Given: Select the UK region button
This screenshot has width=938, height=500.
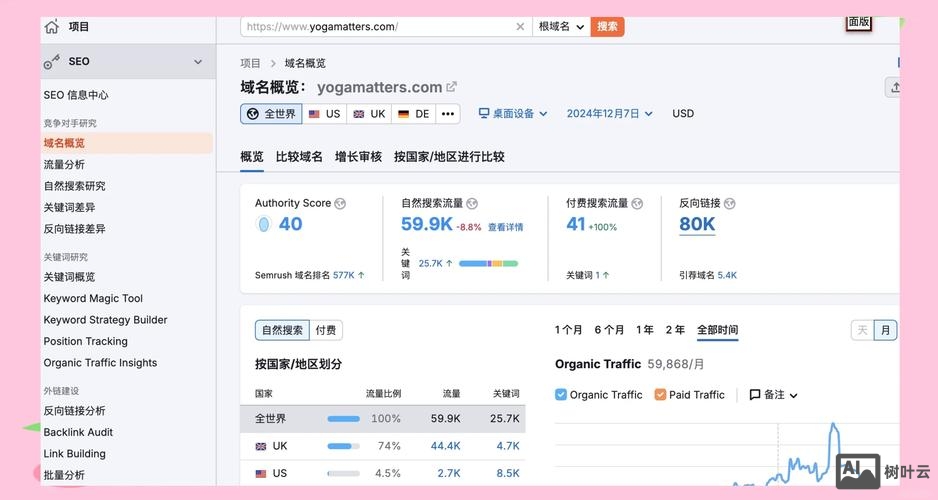Looking at the screenshot, I should [x=369, y=114].
